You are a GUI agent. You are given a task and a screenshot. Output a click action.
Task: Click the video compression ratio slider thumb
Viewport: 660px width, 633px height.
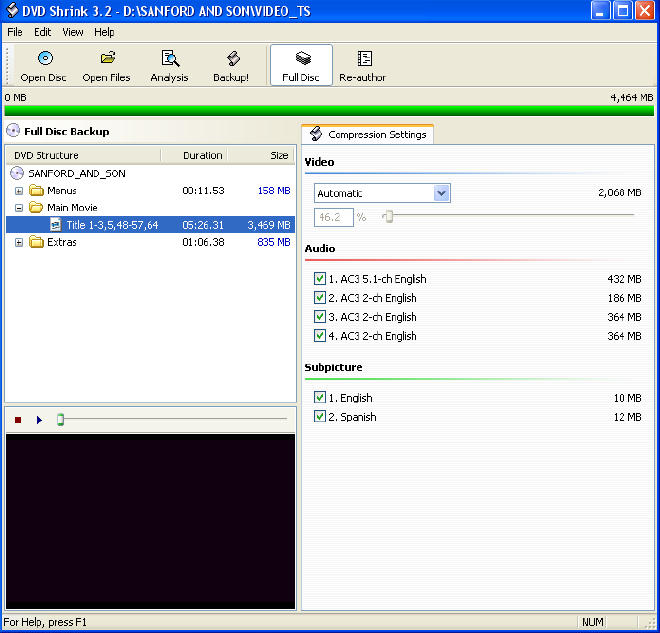point(389,216)
